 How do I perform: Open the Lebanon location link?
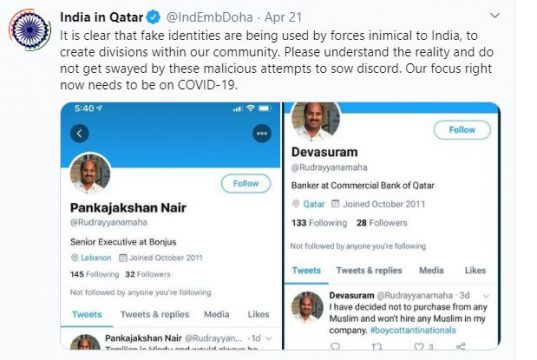(x=96, y=258)
